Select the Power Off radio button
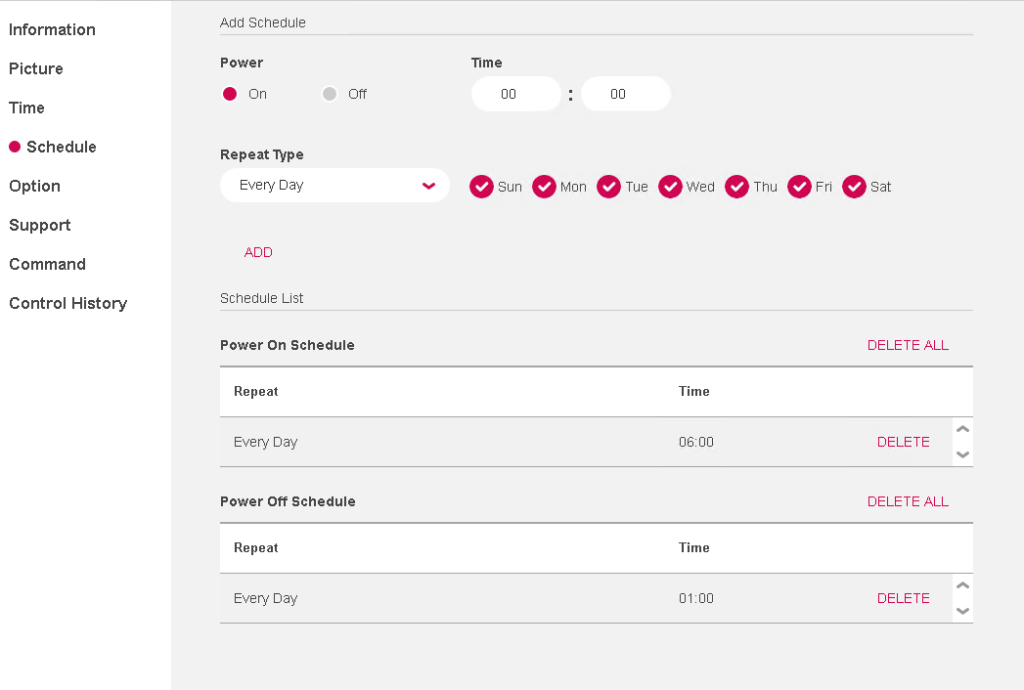Viewport: 1024px width, 690px height. [330, 93]
